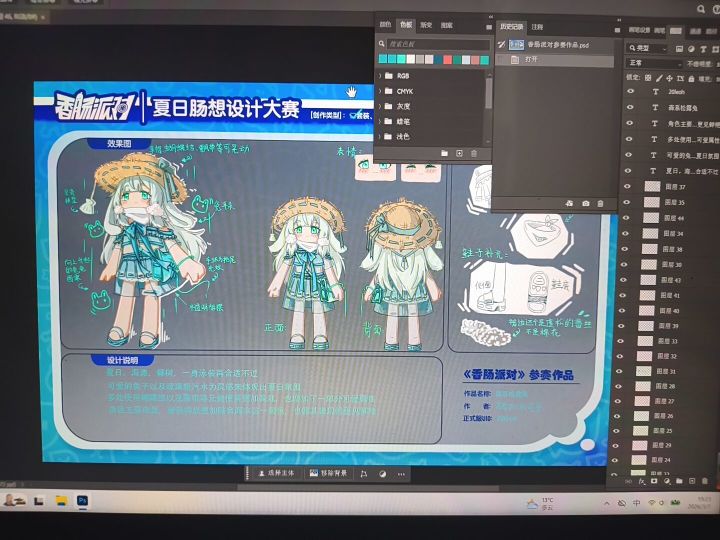Click 移除背景 in contextual task bar

pos(329,473)
